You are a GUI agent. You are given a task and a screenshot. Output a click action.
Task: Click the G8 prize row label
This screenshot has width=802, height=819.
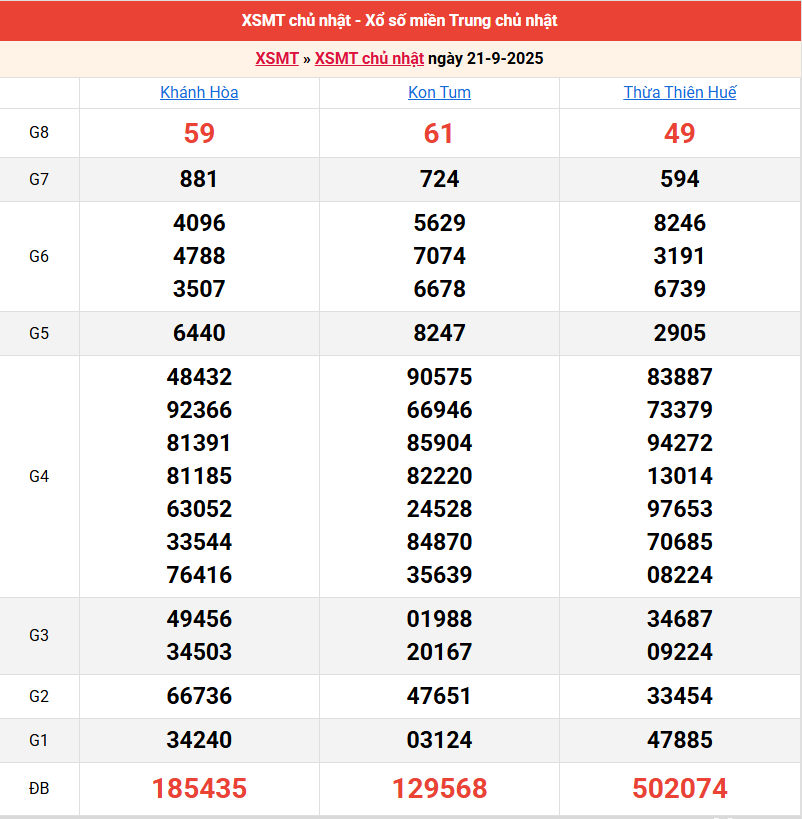39,132
